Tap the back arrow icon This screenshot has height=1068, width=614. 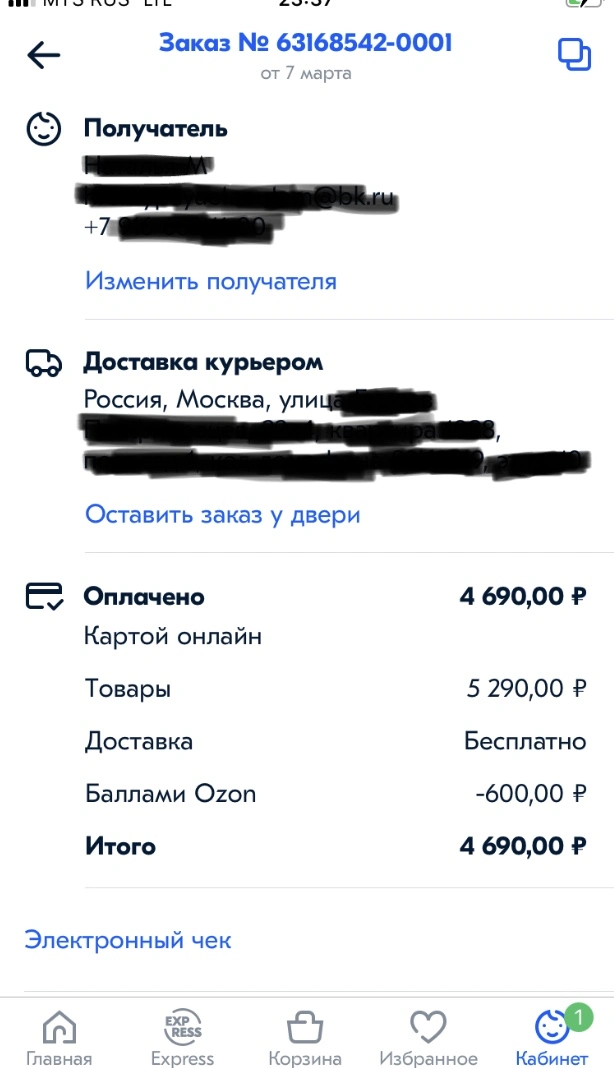coord(44,55)
